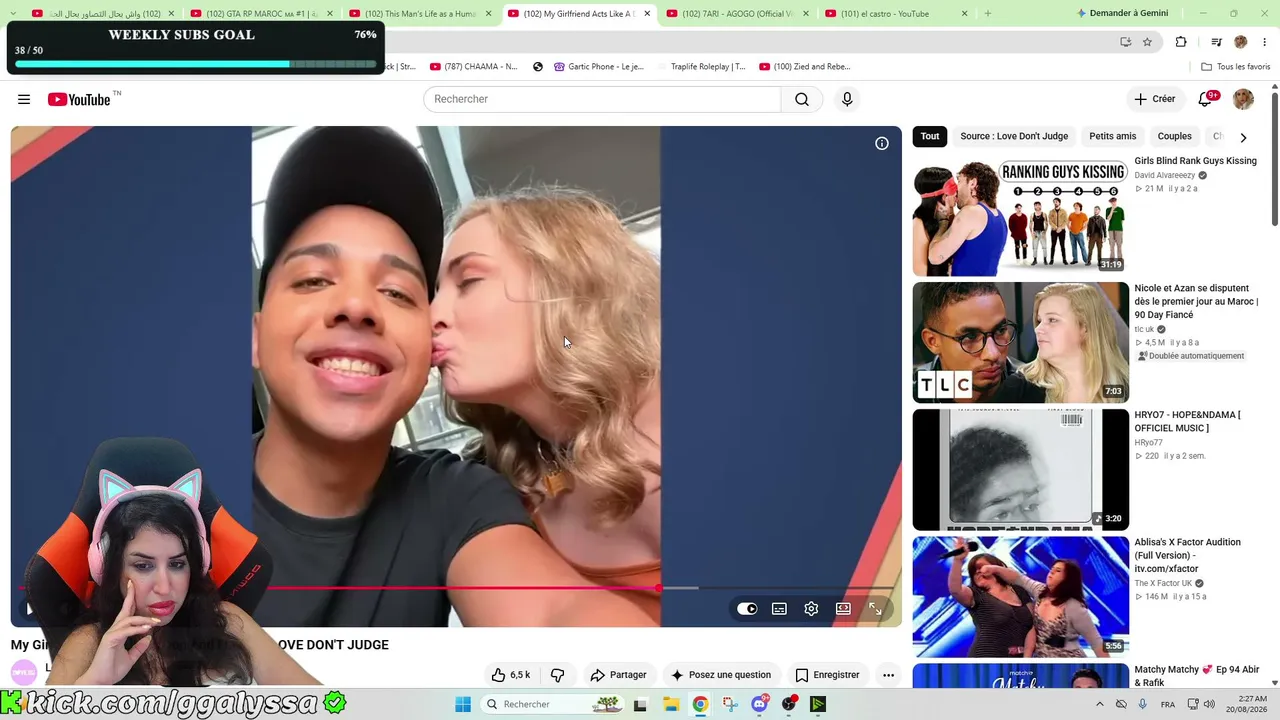Click Posez une question button
1280x720 pixels.
pyautogui.click(x=721, y=675)
